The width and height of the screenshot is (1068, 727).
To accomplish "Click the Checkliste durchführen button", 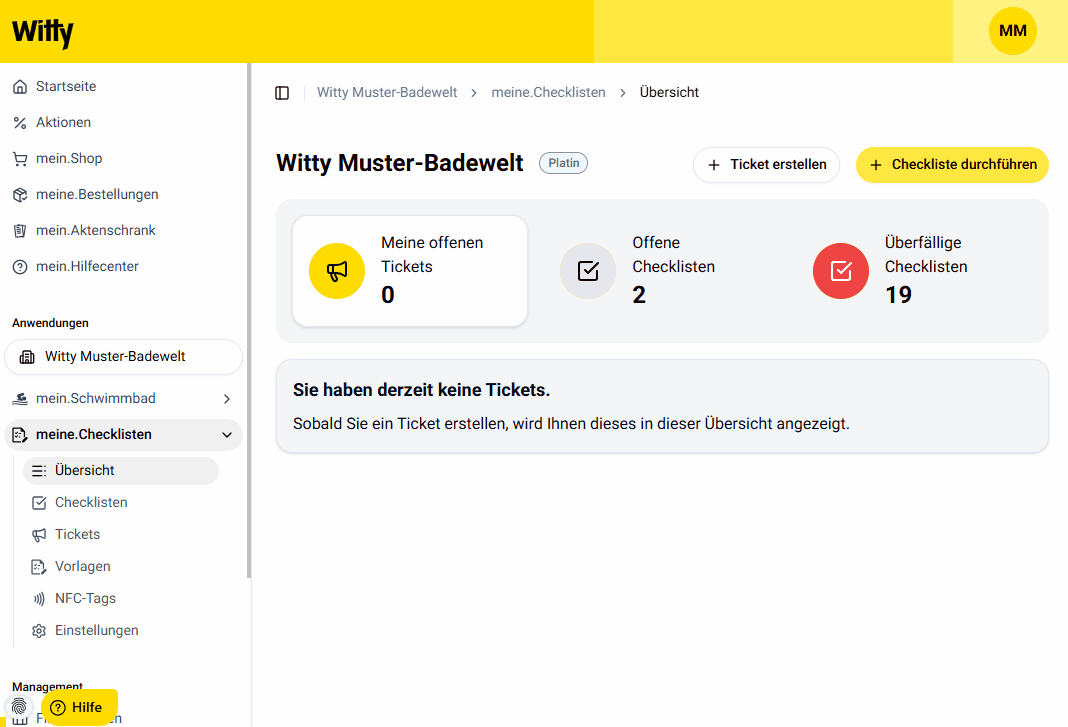I will (x=952, y=165).
